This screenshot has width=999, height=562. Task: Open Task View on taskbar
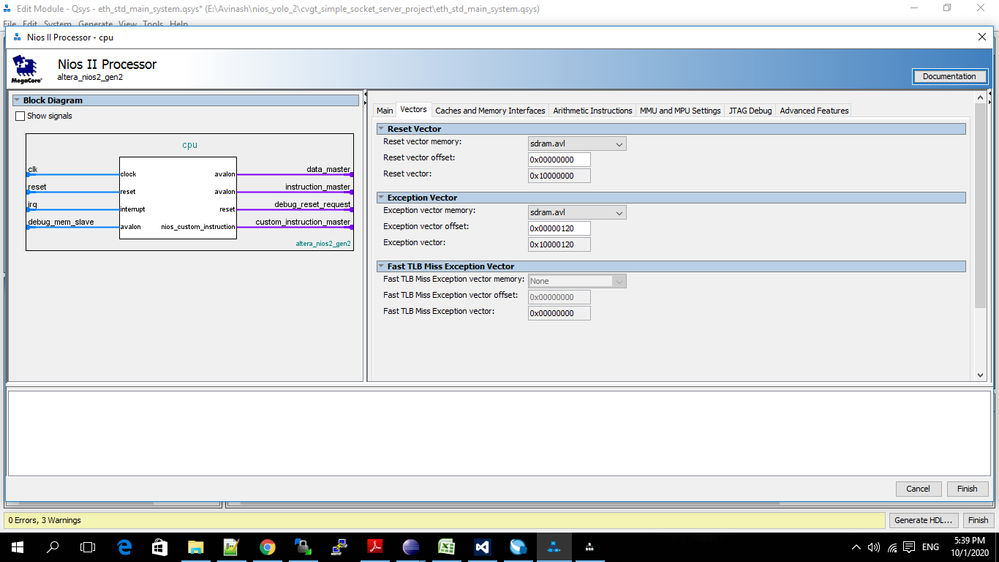pyautogui.click(x=87, y=547)
